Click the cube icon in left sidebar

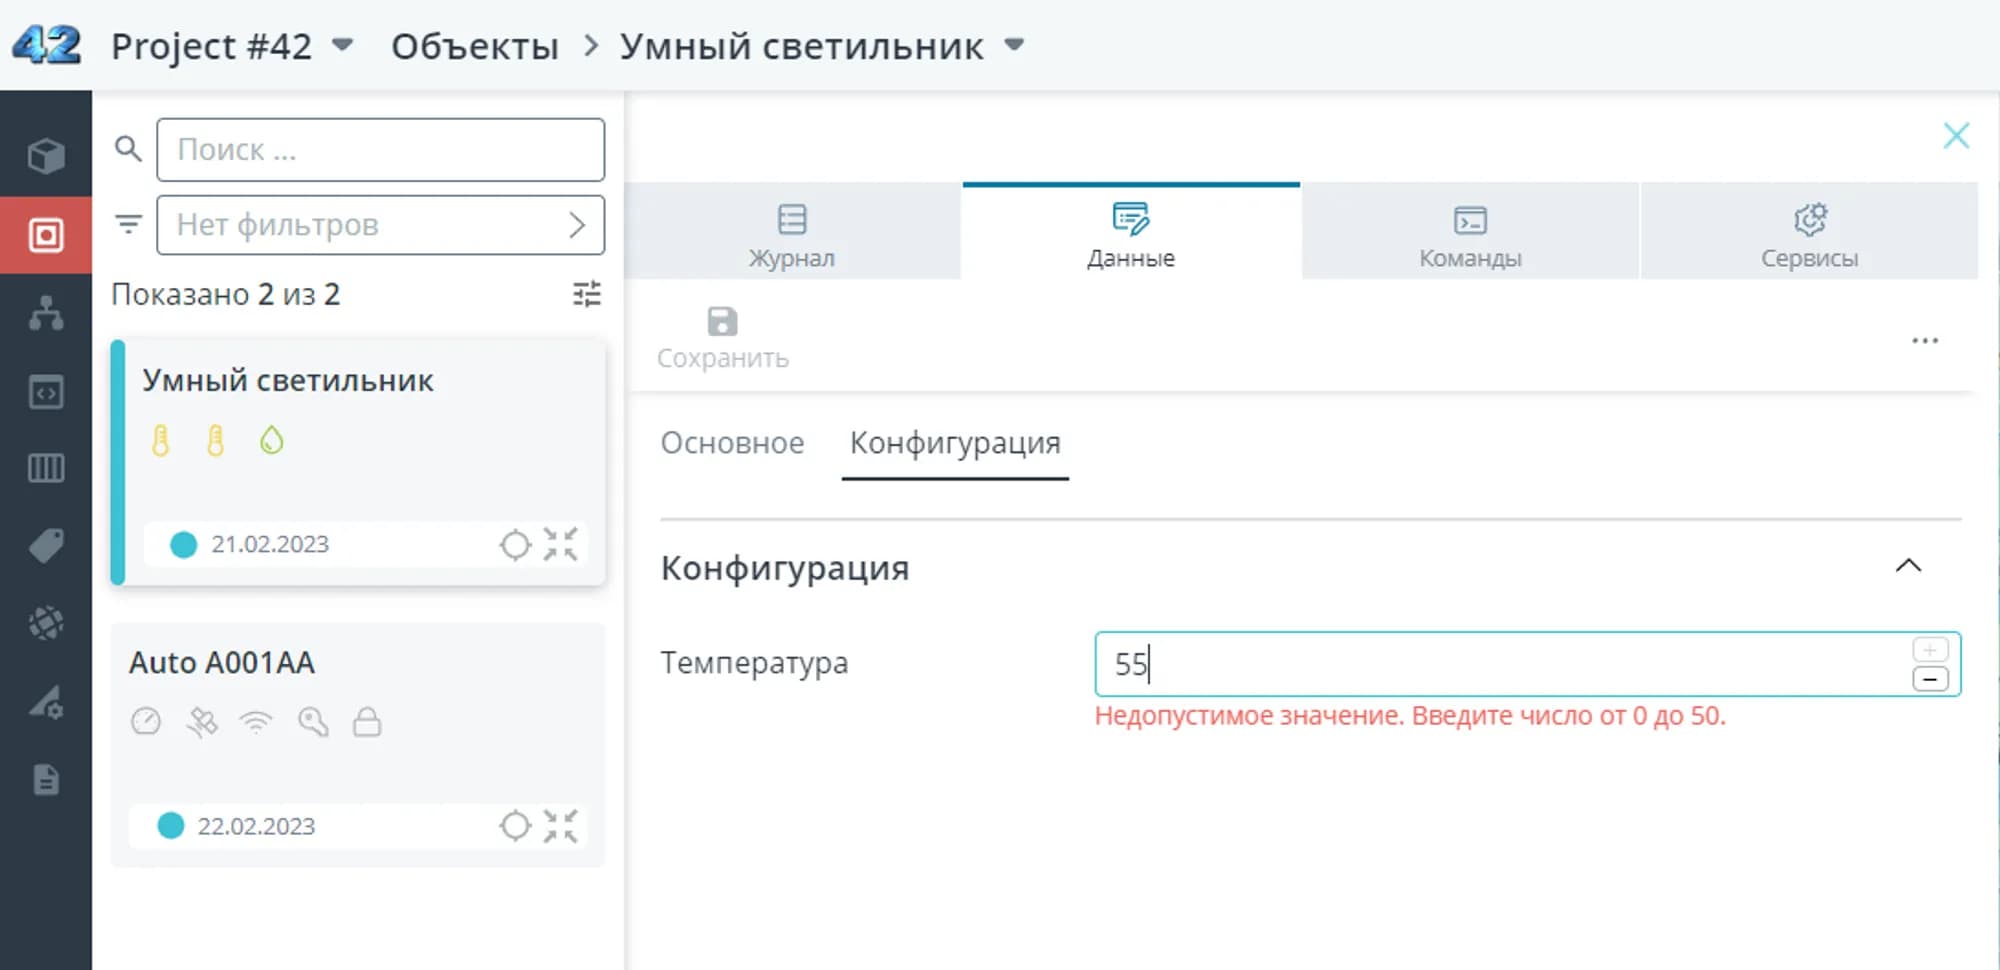[46, 156]
